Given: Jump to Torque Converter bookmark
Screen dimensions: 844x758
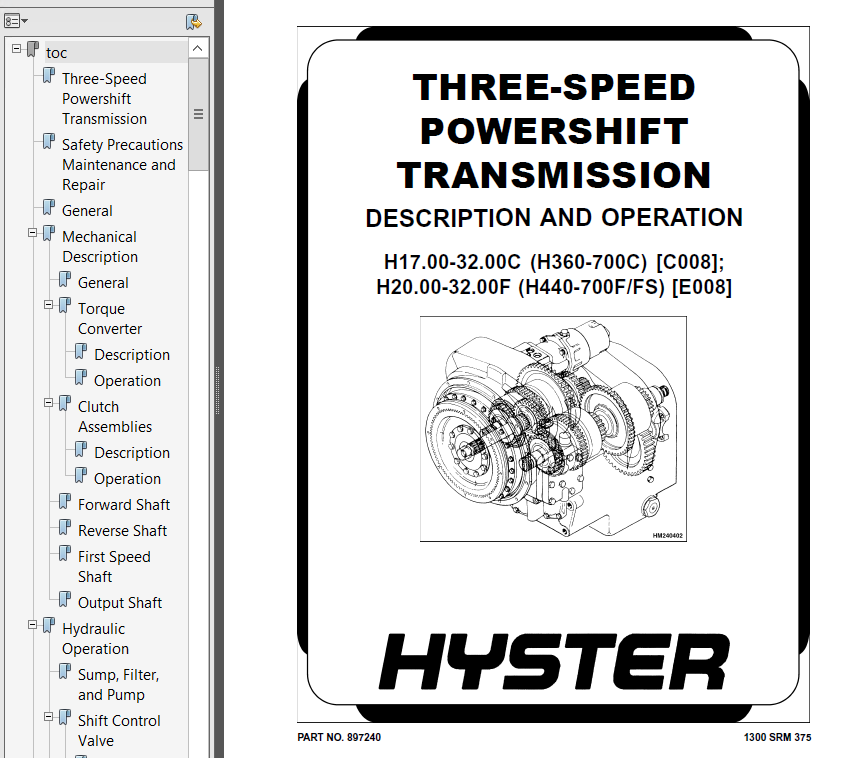Looking at the screenshot, I should pyautogui.click(x=110, y=319).
